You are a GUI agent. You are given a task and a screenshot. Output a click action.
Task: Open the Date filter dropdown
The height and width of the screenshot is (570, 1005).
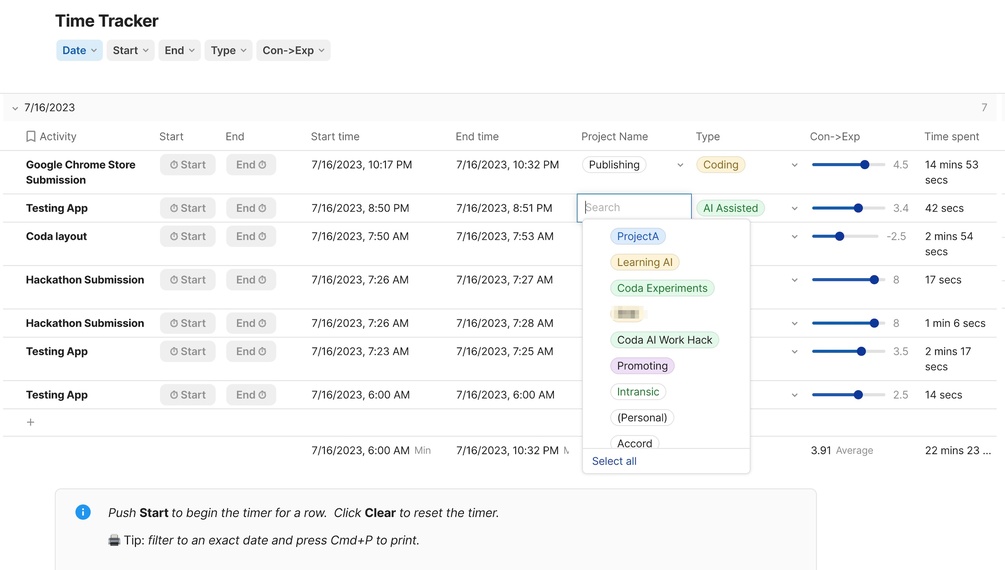[80, 51]
